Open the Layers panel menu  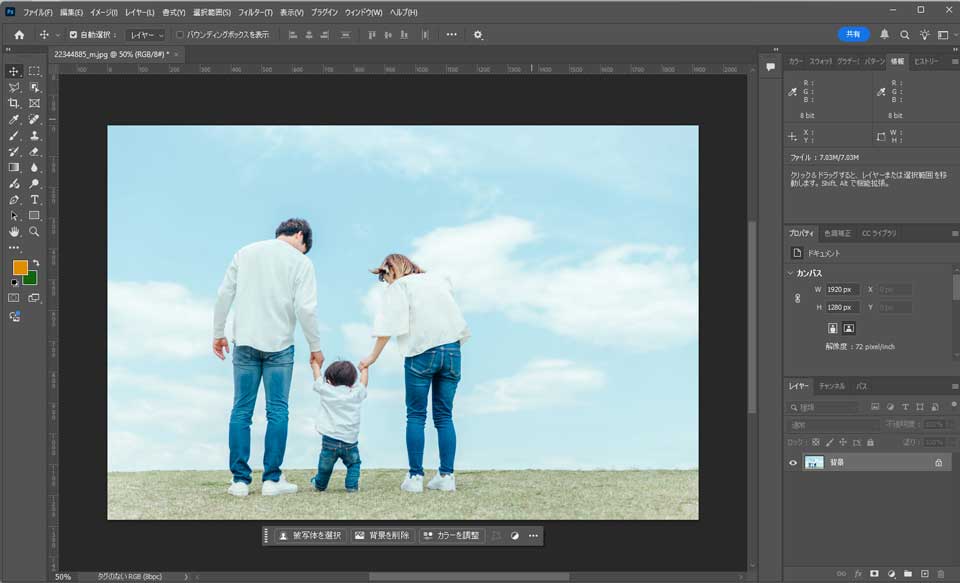pyautogui.click(x=954, y=386)
